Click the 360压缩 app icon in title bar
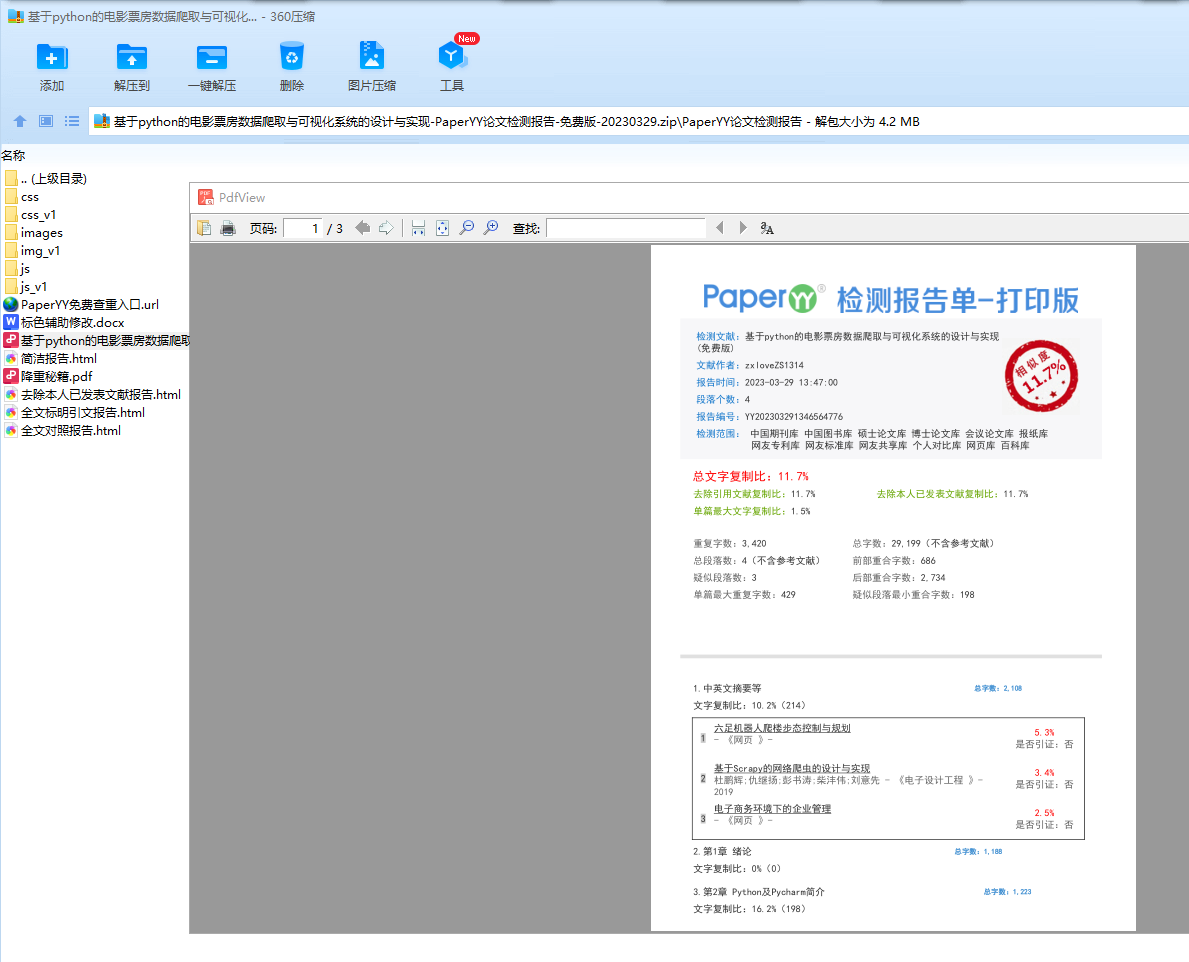This screenshot has width=1189, height=962. click(15, 16)
